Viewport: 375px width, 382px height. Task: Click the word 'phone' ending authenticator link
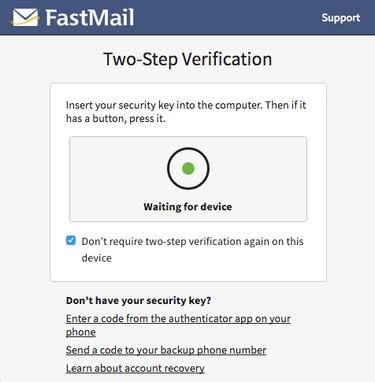(81, 332)
